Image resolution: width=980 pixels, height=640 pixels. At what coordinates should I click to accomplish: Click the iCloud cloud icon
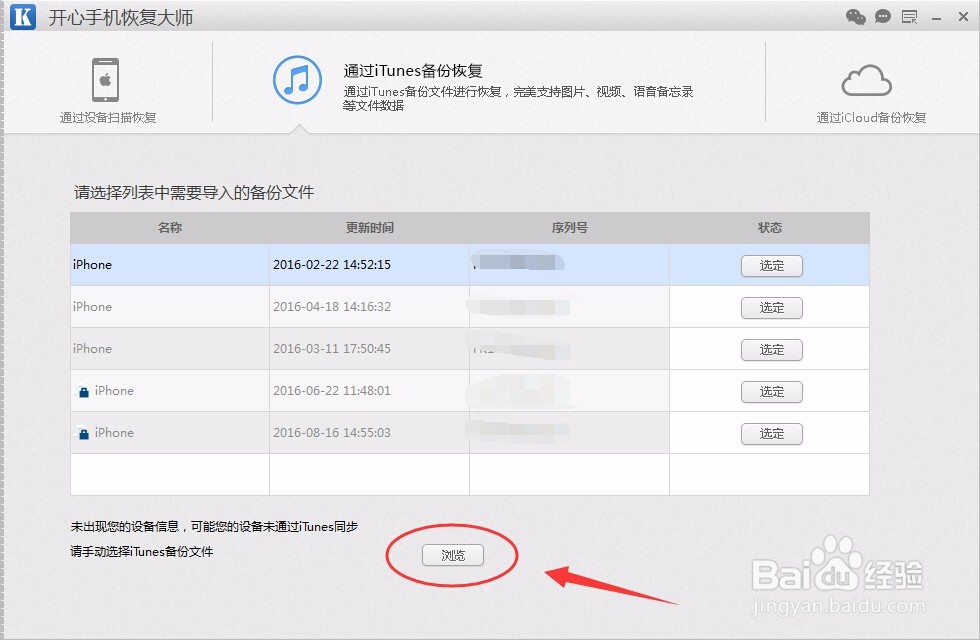point(866,80)
